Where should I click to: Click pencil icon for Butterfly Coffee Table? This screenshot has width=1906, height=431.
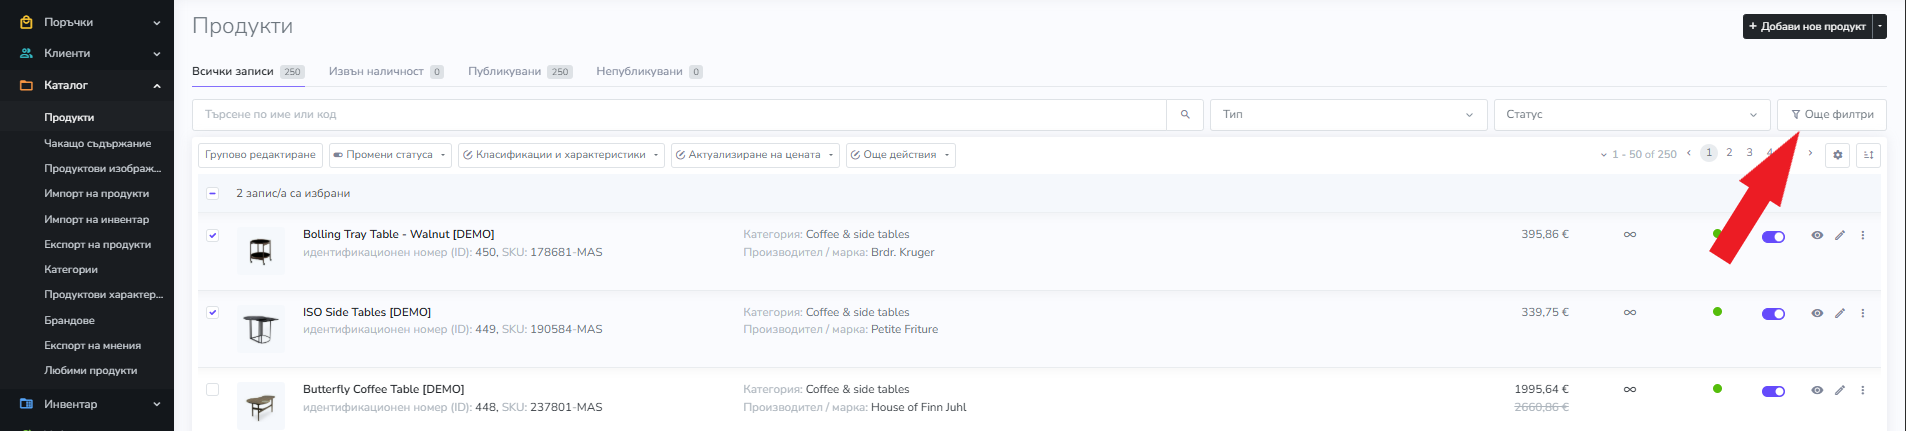point(1840,391)
